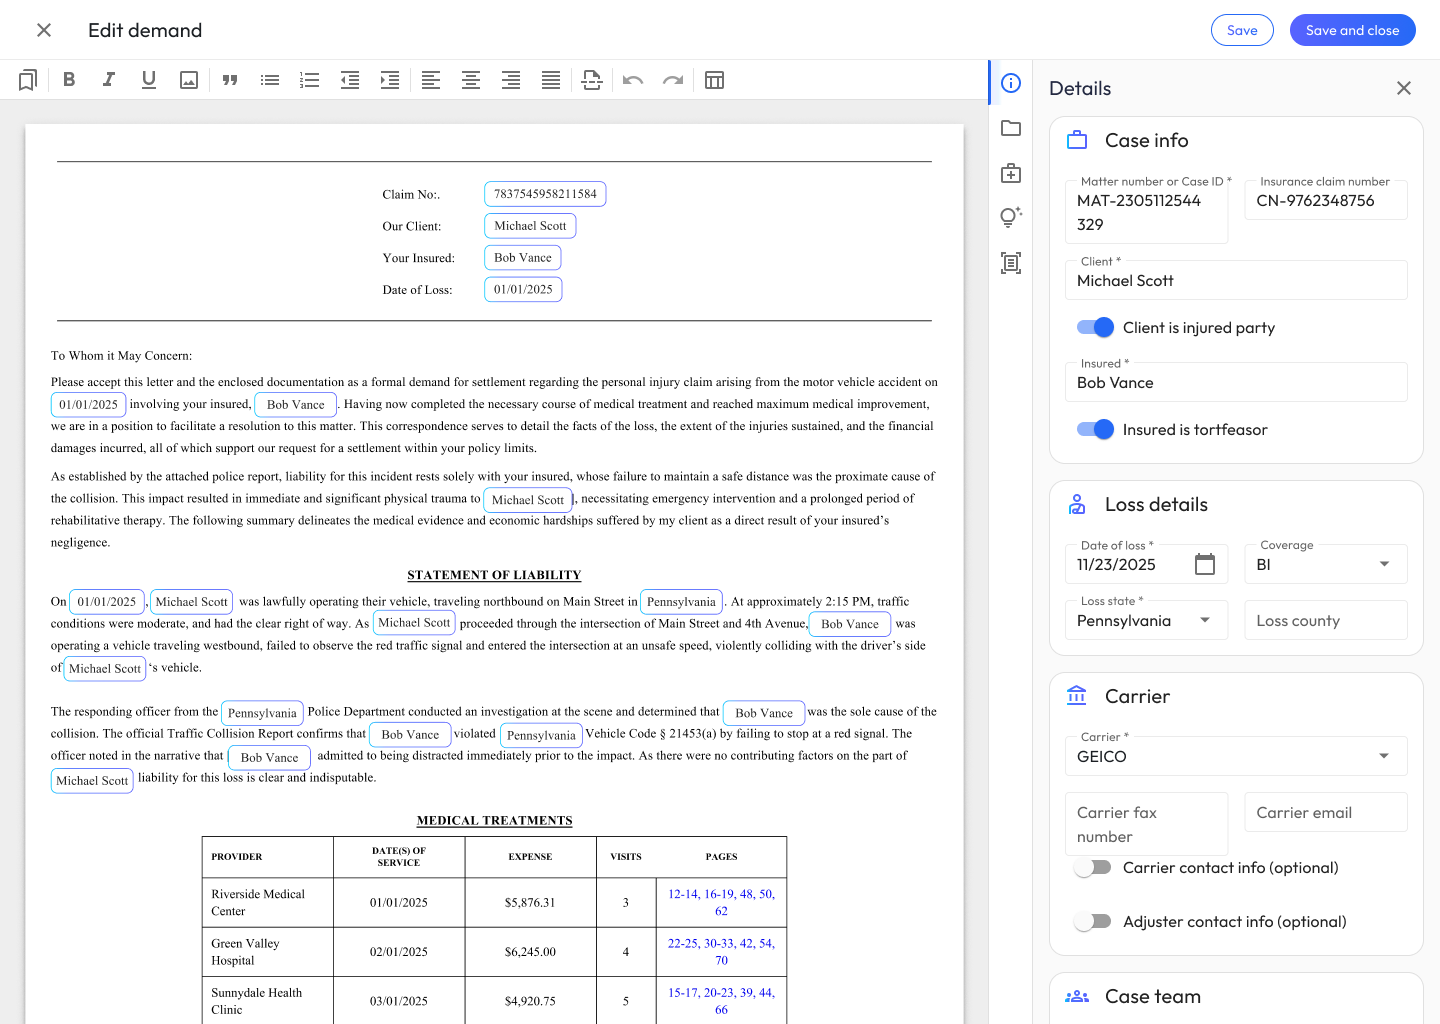Turn off Client is injured party
Screen dimensions: 1440x1024
coord(1095,327)
